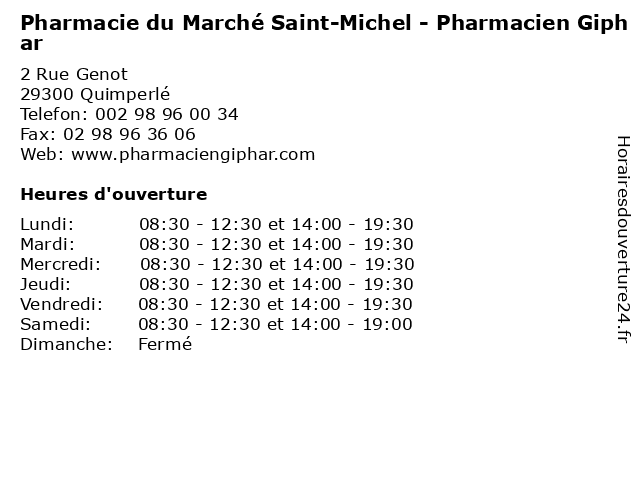Select the Vendredi day label
The height and width of the screenshot is (480, 640).
pos(61,304)
